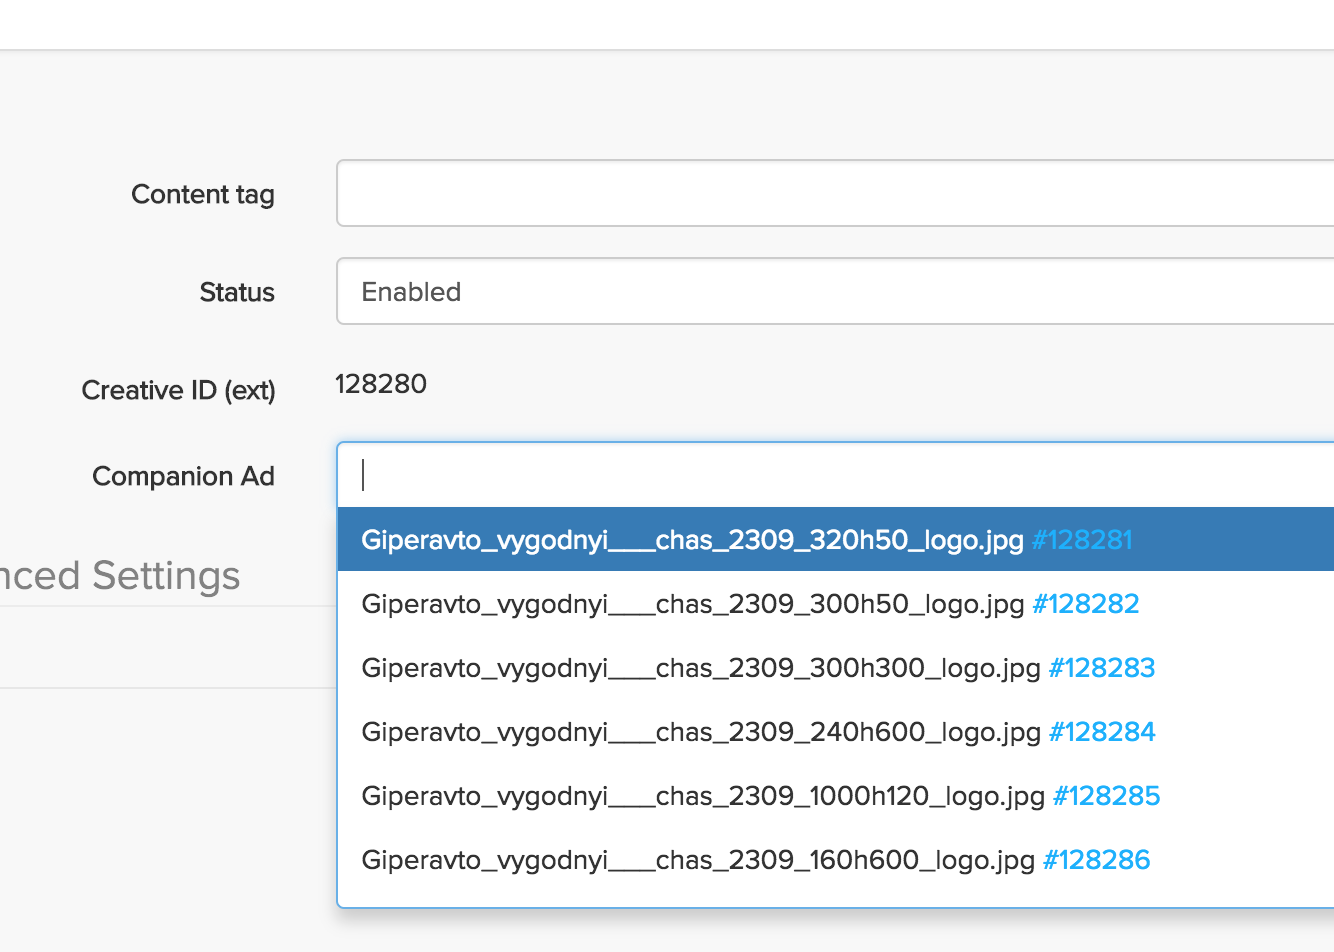Pick the 1000h120_logo.jpg option
1334x952 pixels.
coord(702,796)
